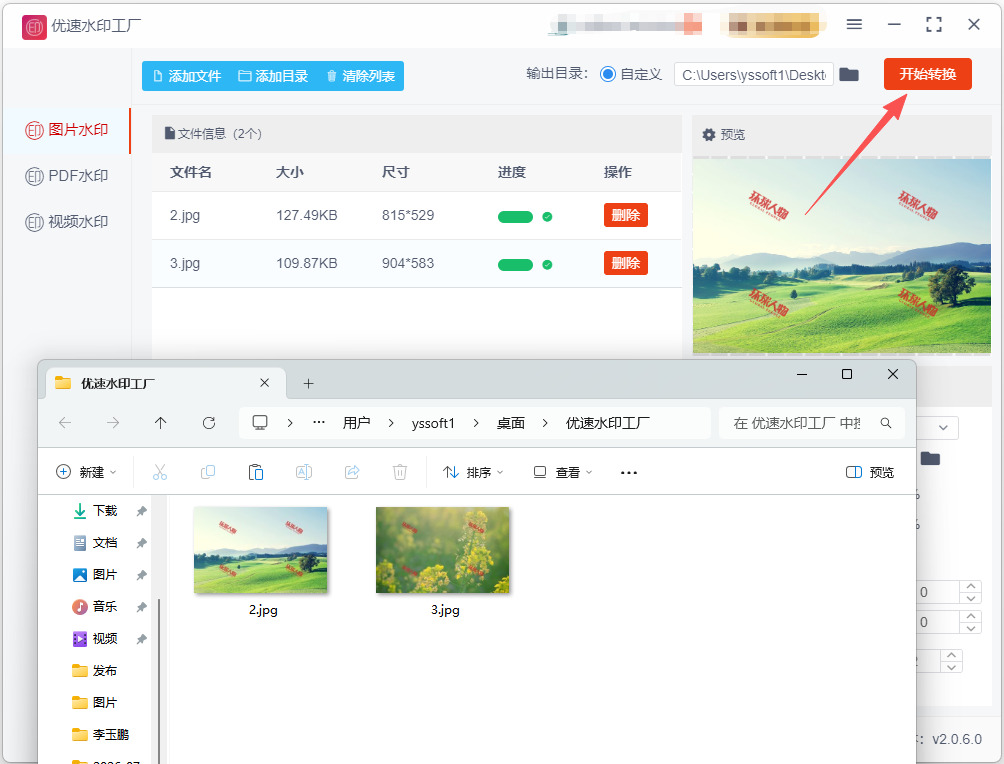Click the 开始转换 button
Viewport: 1004px width, 764px height.
click(928, 74)
